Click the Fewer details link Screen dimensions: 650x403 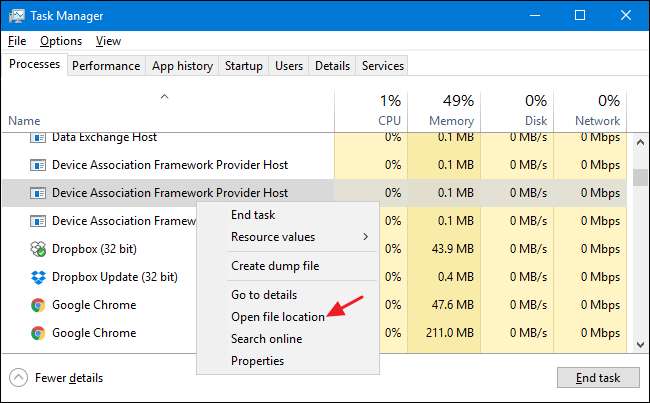(69, 378)
